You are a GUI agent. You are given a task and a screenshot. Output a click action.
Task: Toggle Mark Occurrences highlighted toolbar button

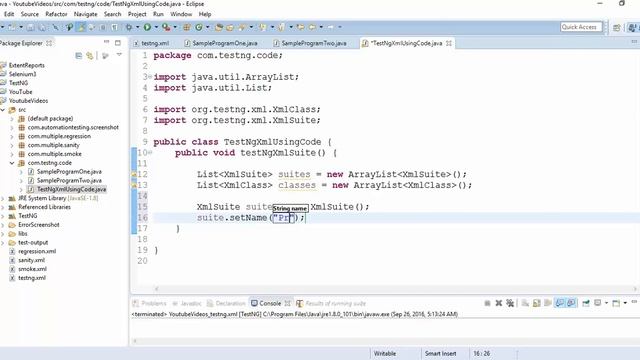click(81, 27)
